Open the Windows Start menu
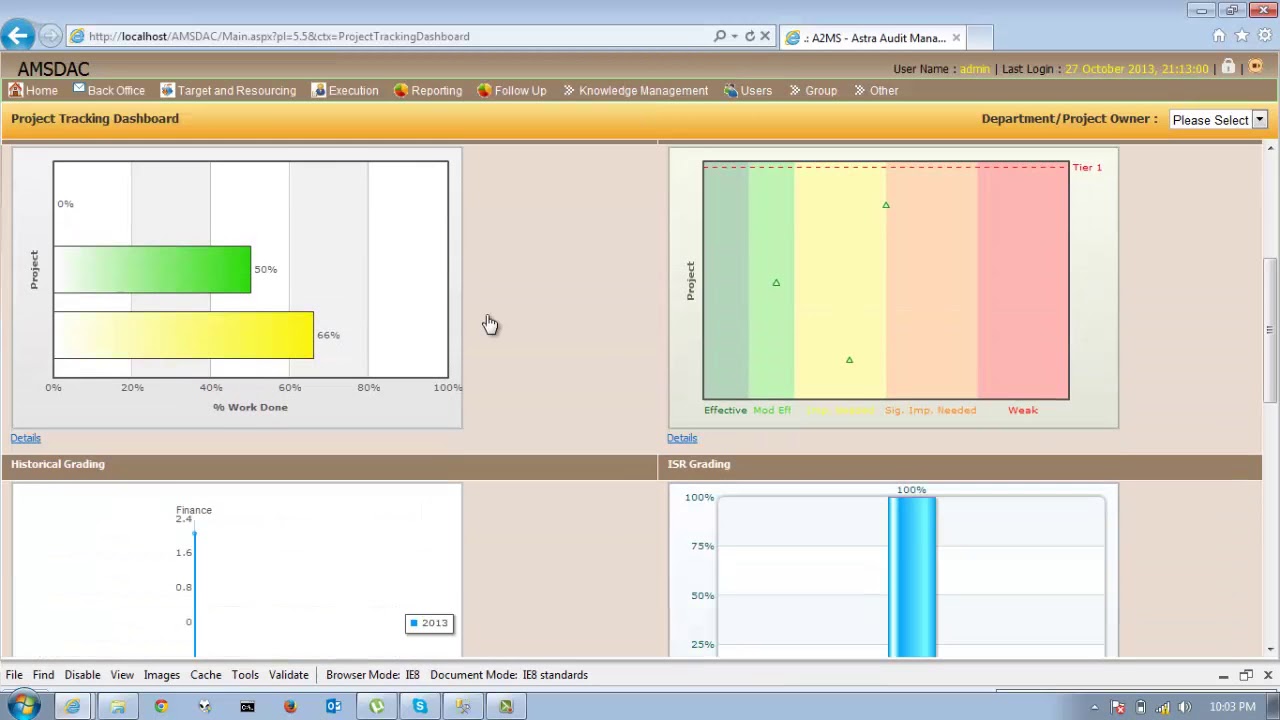Screen dimensions: 1280x720 [23, 707]
